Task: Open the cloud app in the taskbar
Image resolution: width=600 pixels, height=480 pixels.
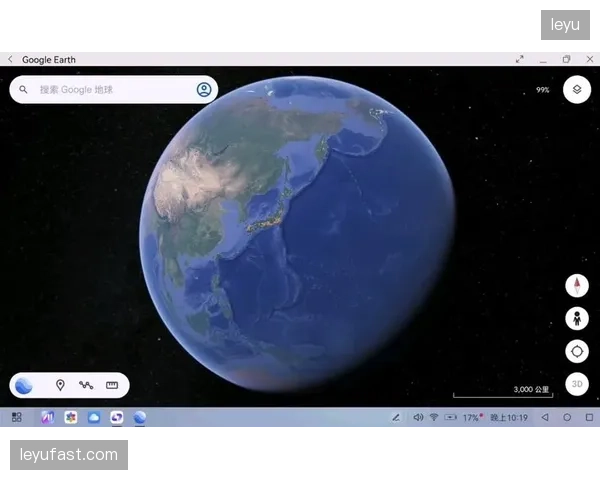Action: [x=94, y=417]
